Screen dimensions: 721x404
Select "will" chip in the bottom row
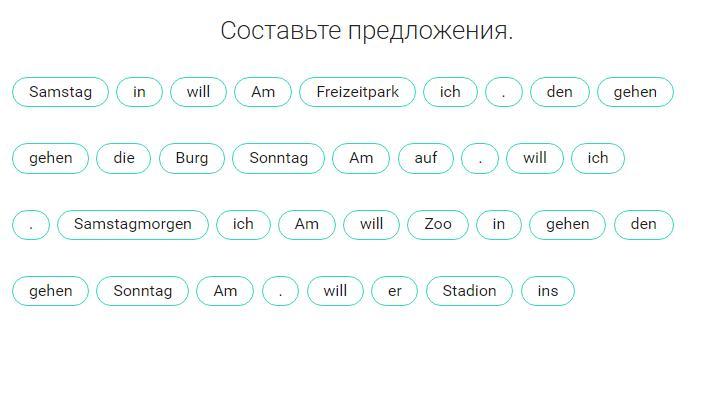click(x=335, y=291)
